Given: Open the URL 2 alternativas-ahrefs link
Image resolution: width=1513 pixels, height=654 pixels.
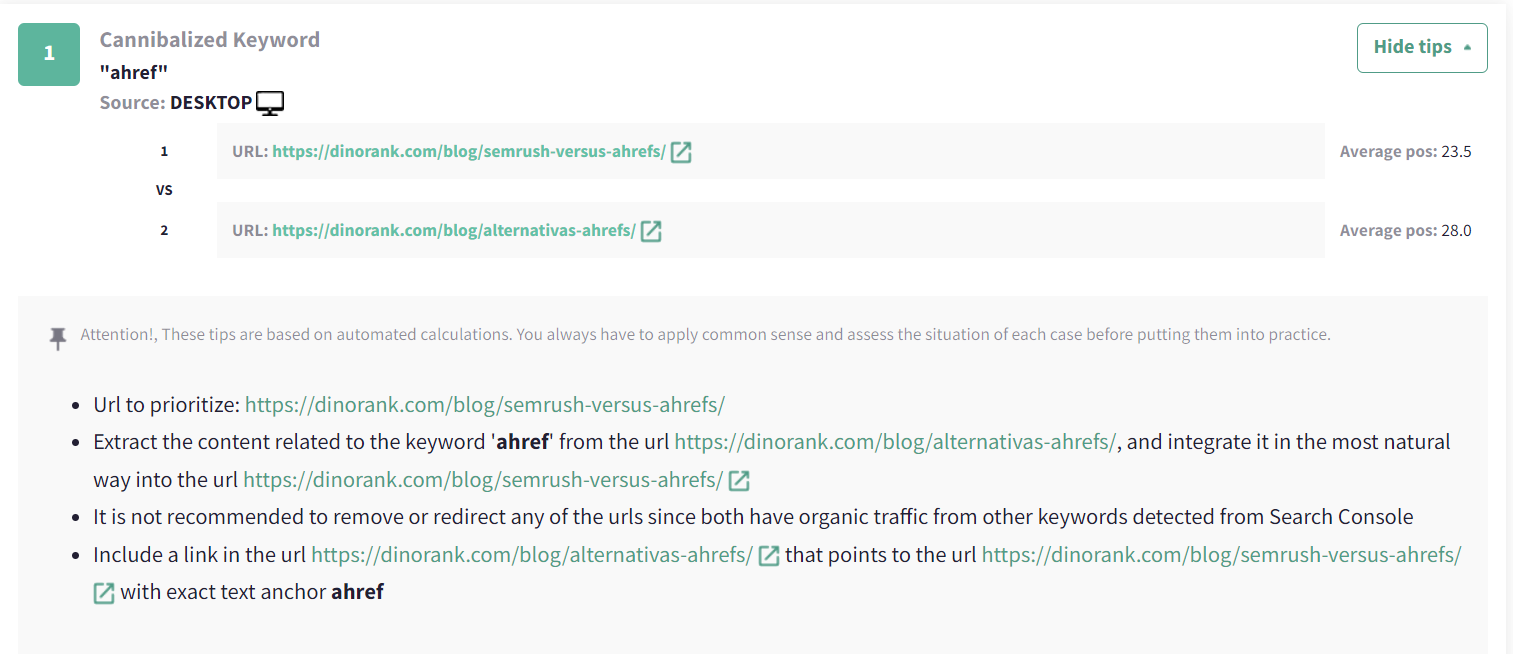Looking at the screenshot, I should [454, 231].
